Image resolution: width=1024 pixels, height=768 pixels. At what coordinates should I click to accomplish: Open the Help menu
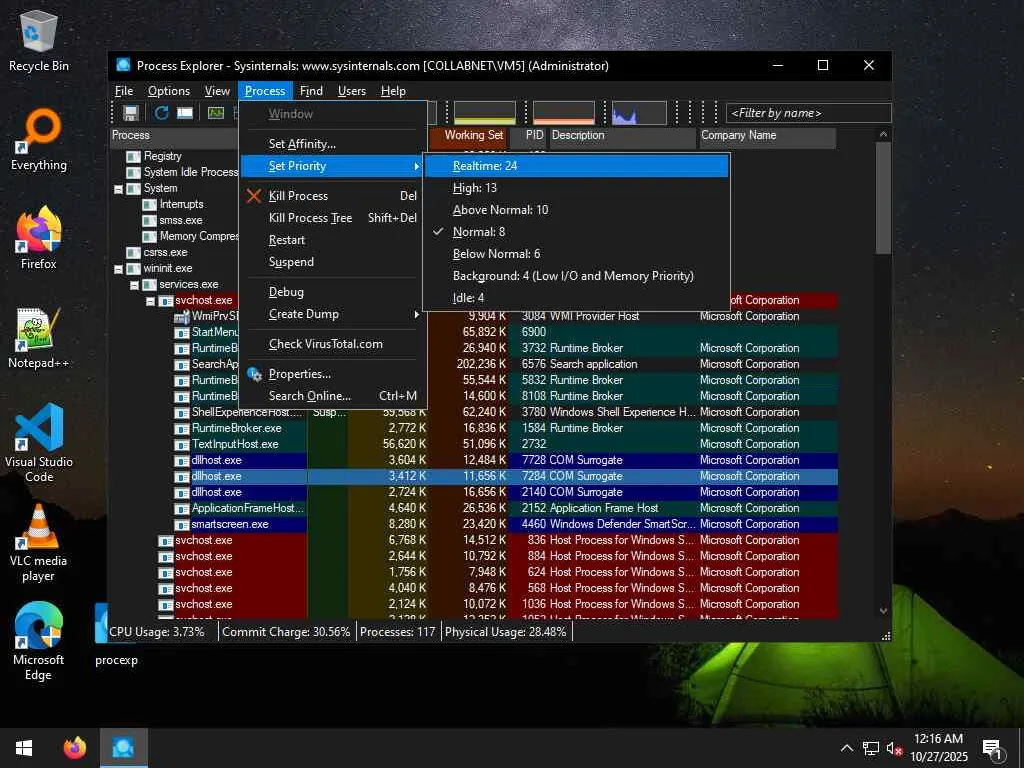393,91
